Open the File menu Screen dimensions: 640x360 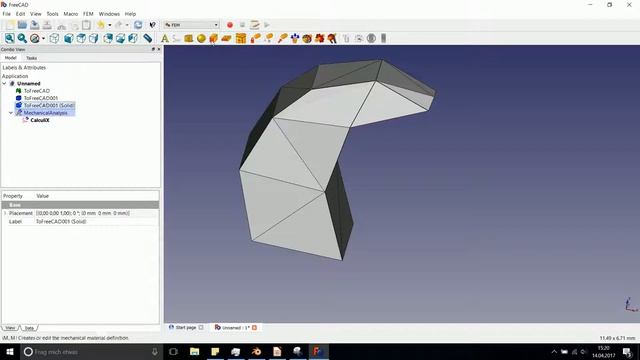tap(7, 14)
